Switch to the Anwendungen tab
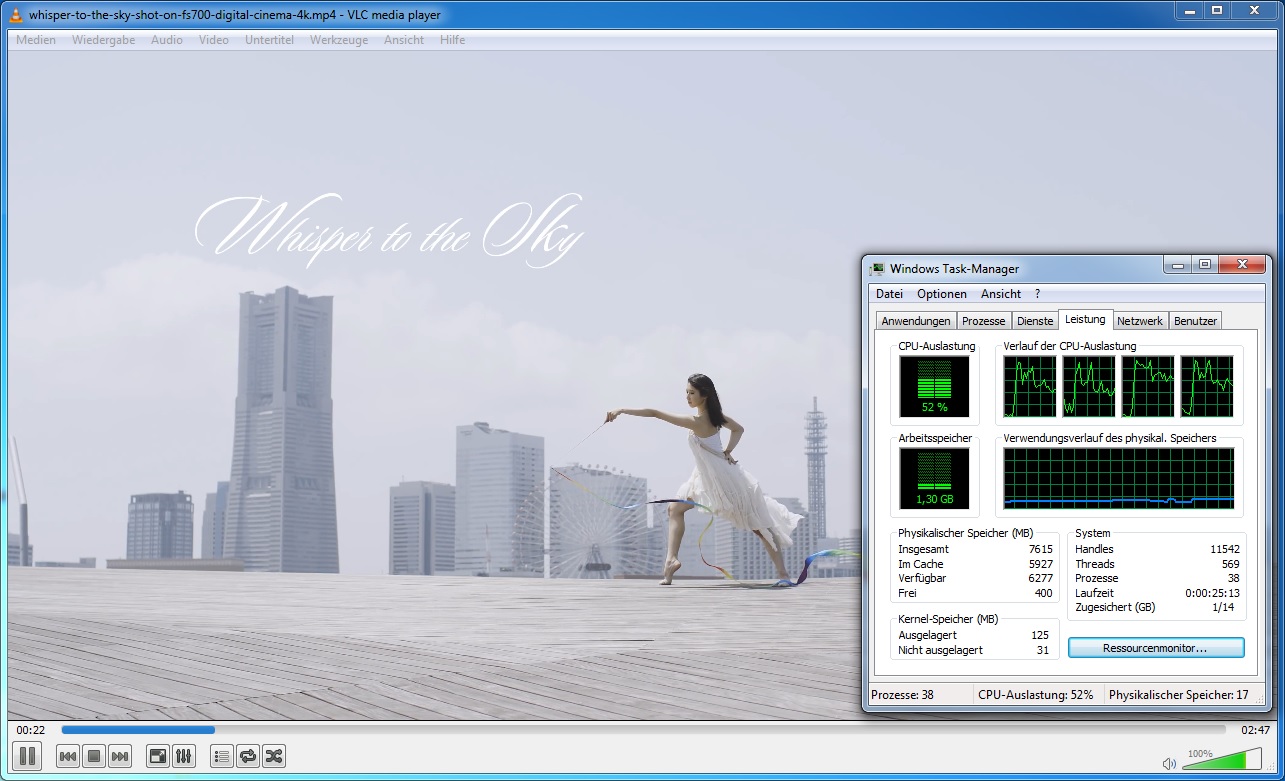Image resolution: width=1285 pixels, height=781 pixels. [x=916, y=321]
